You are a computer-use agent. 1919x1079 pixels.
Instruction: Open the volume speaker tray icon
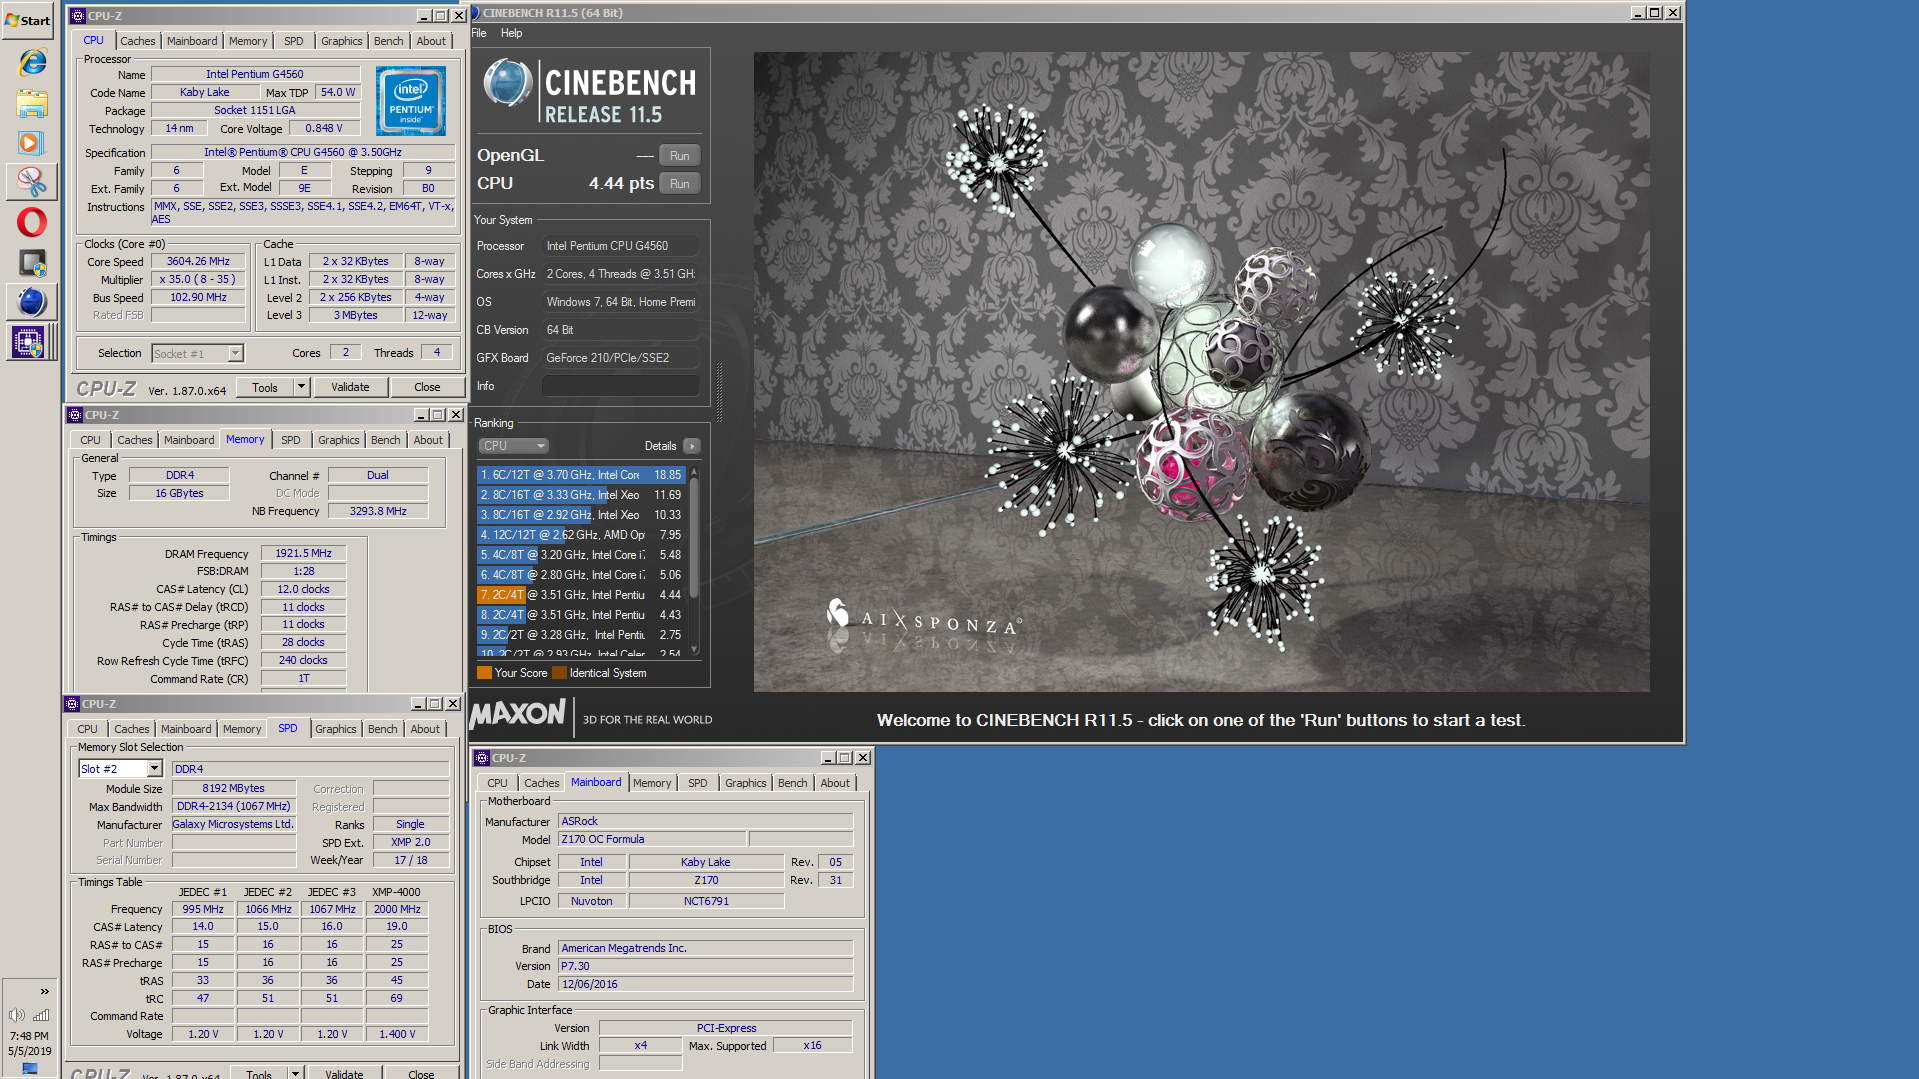tap(17, 1015)
